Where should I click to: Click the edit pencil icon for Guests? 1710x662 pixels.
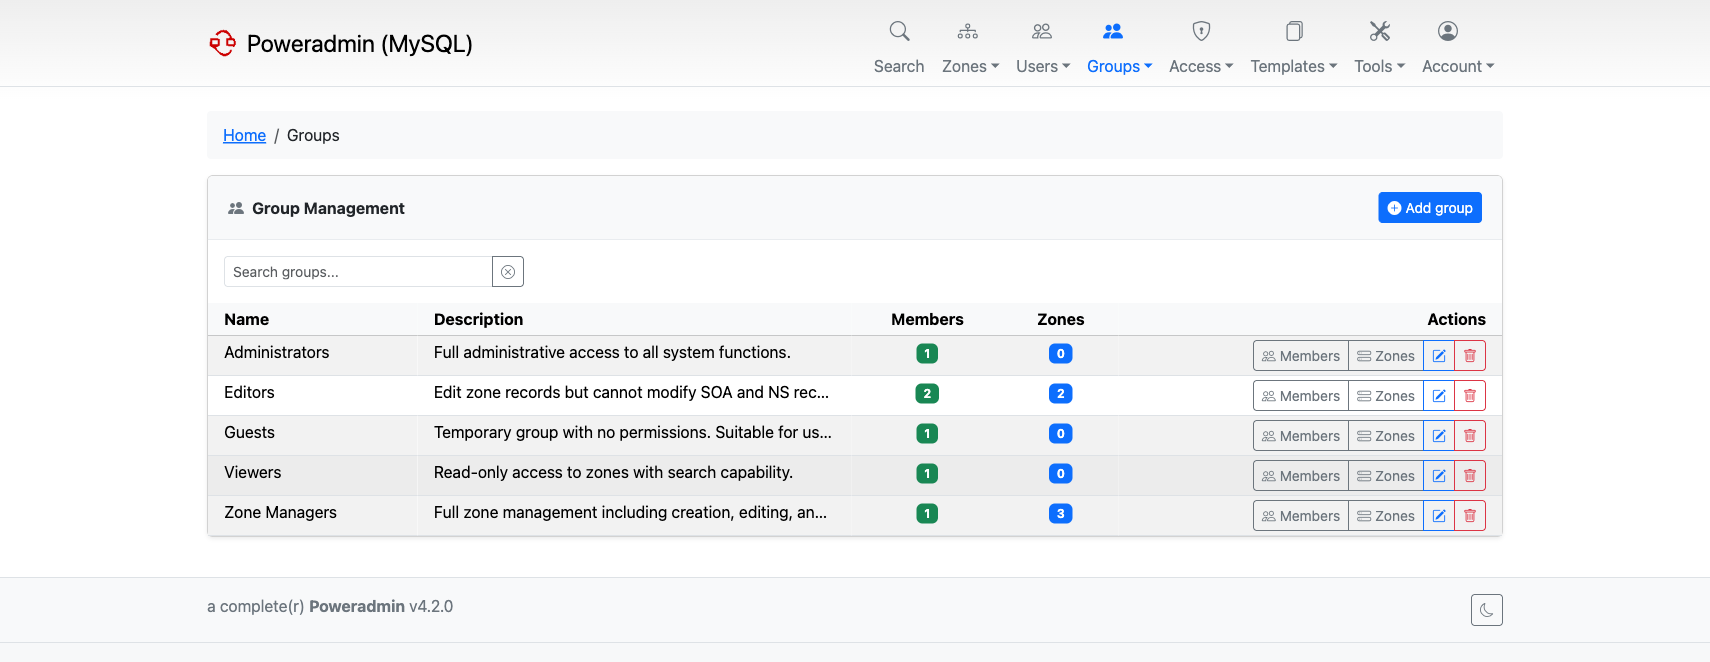click(1438, 436)
